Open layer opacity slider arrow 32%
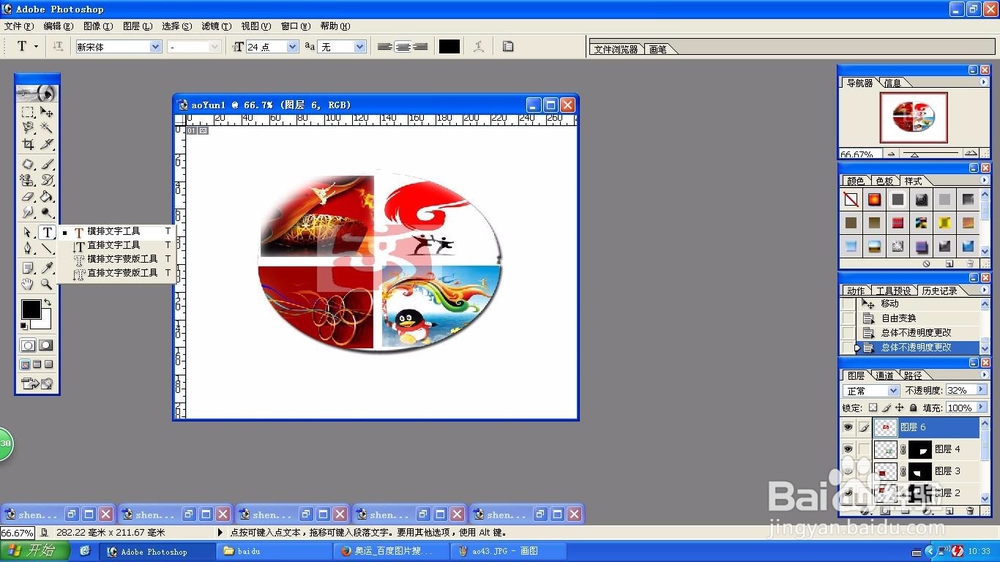Screen dimensions: 1000x562 coord(981,390)
